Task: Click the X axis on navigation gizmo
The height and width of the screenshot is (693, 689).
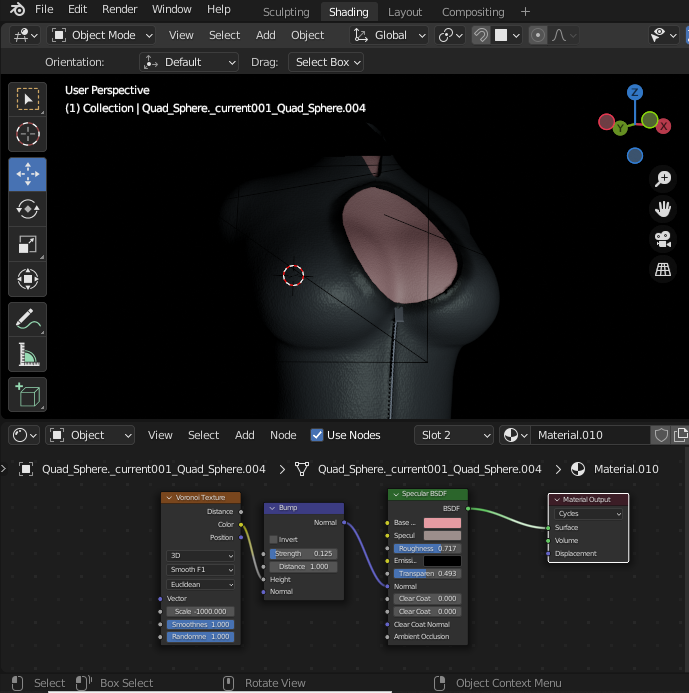Action: click(663, 126)
